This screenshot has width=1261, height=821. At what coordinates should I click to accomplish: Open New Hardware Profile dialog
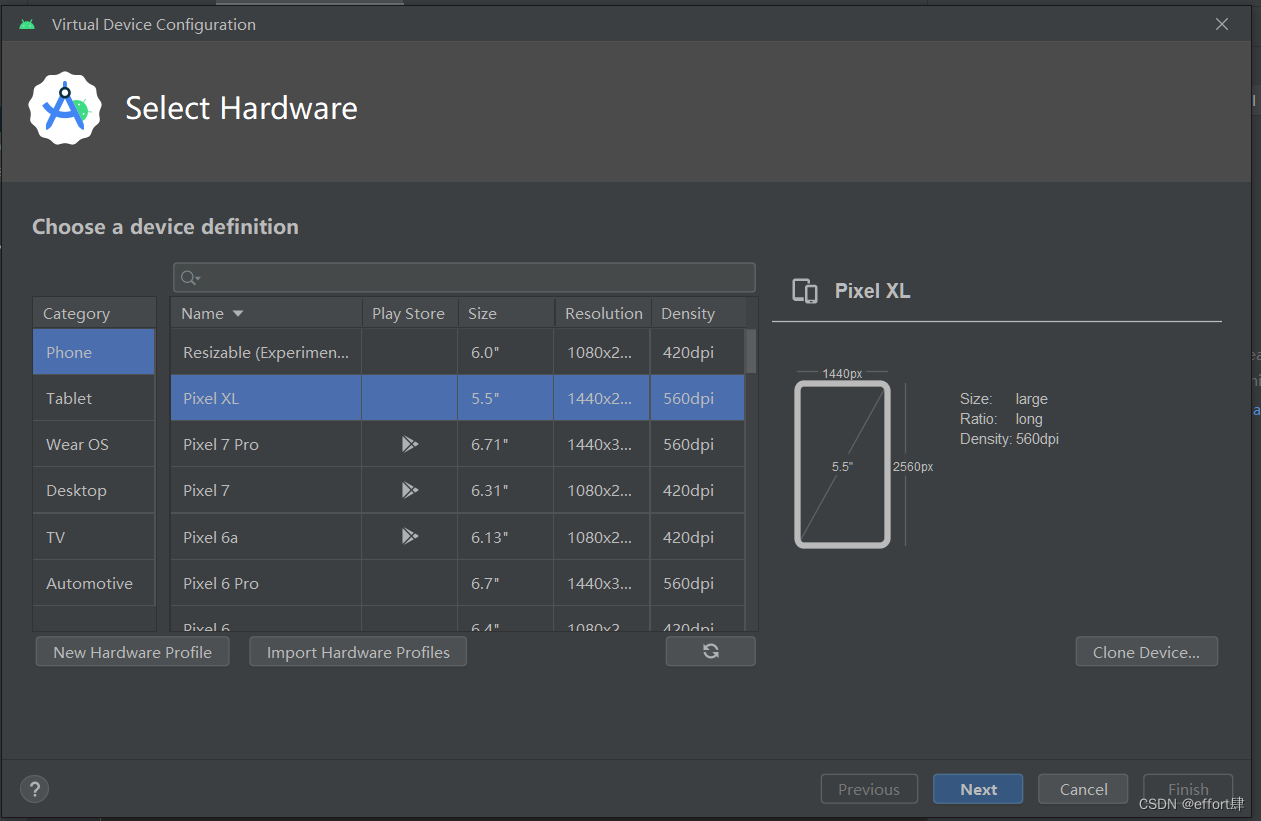[132, 652]
